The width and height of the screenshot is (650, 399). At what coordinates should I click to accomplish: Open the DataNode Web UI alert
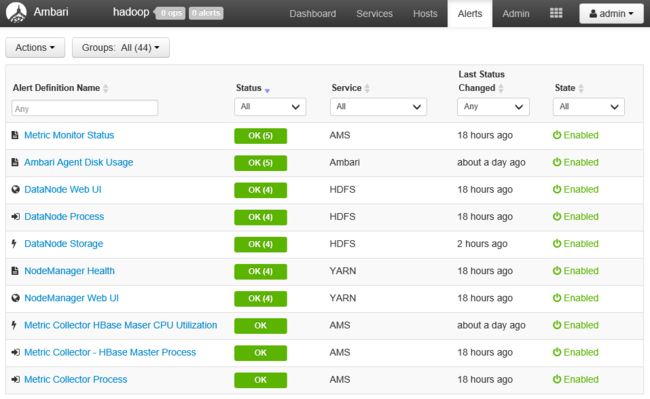(63, 189)
